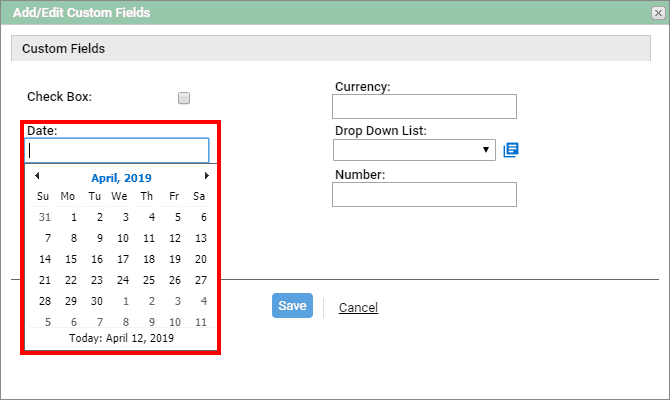Screen dimensions: 670x400
Task: Save the custom fields
Action: pos(292,306)
